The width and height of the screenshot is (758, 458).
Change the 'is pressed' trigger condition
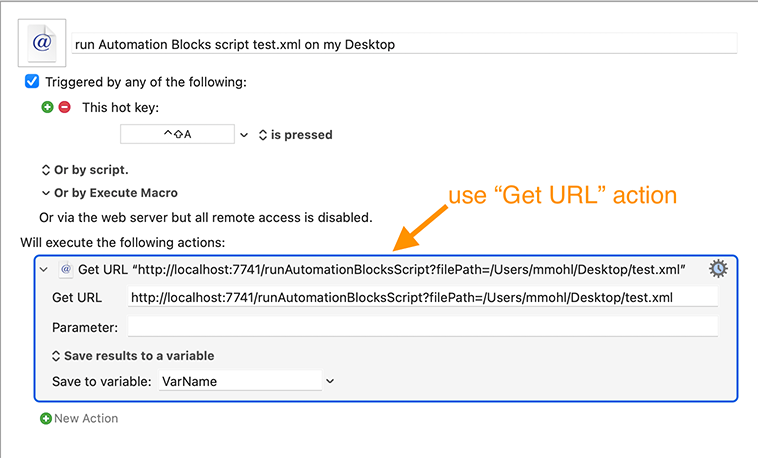point(295,134)
